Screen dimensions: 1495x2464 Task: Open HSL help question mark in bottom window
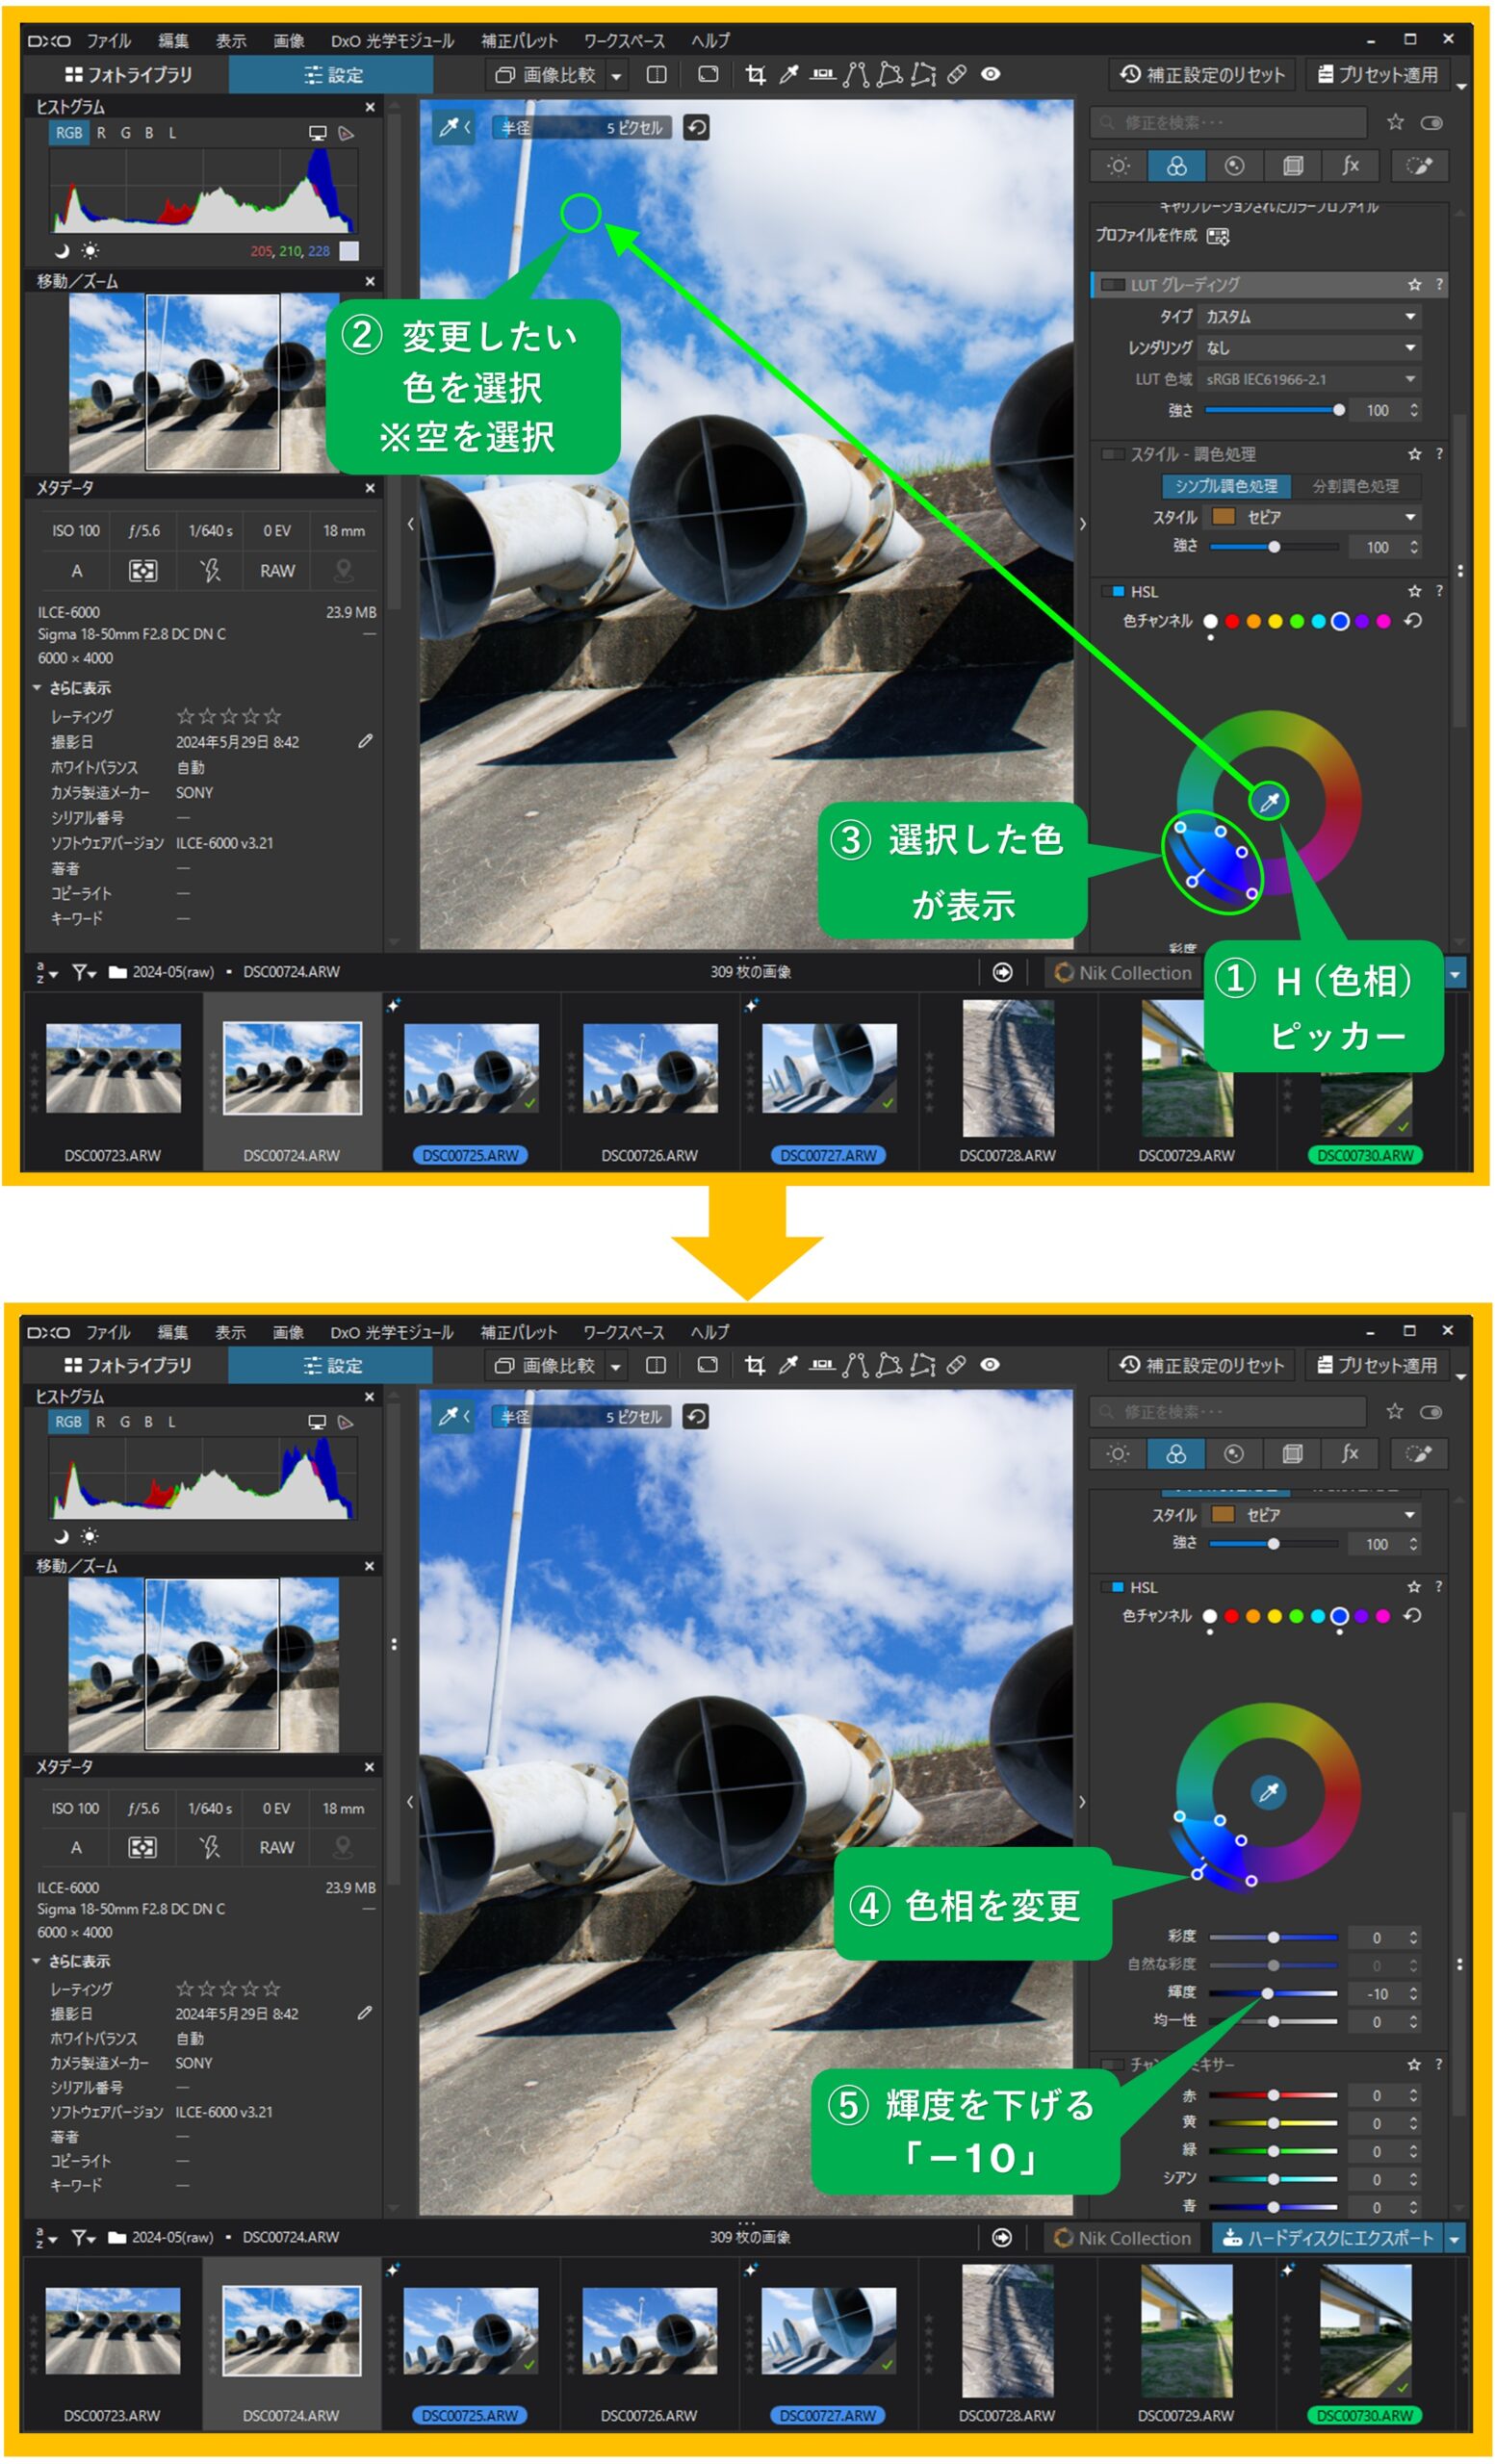pyautogui.click(x=1439, y=1587)
